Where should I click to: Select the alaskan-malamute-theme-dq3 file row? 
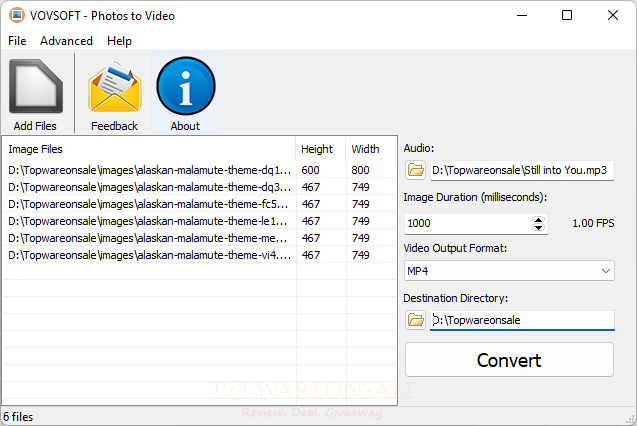pyautogui.click(x=199, y=187)
